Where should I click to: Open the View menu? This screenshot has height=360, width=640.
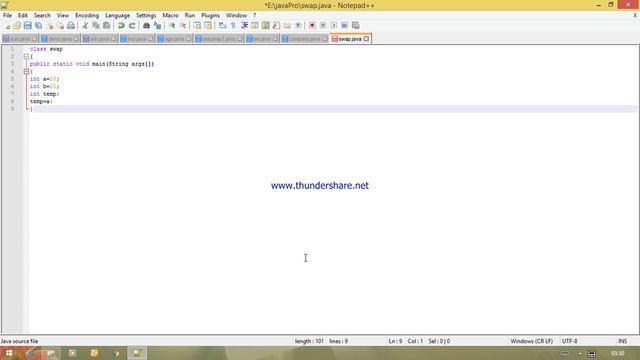click(62, 16)
